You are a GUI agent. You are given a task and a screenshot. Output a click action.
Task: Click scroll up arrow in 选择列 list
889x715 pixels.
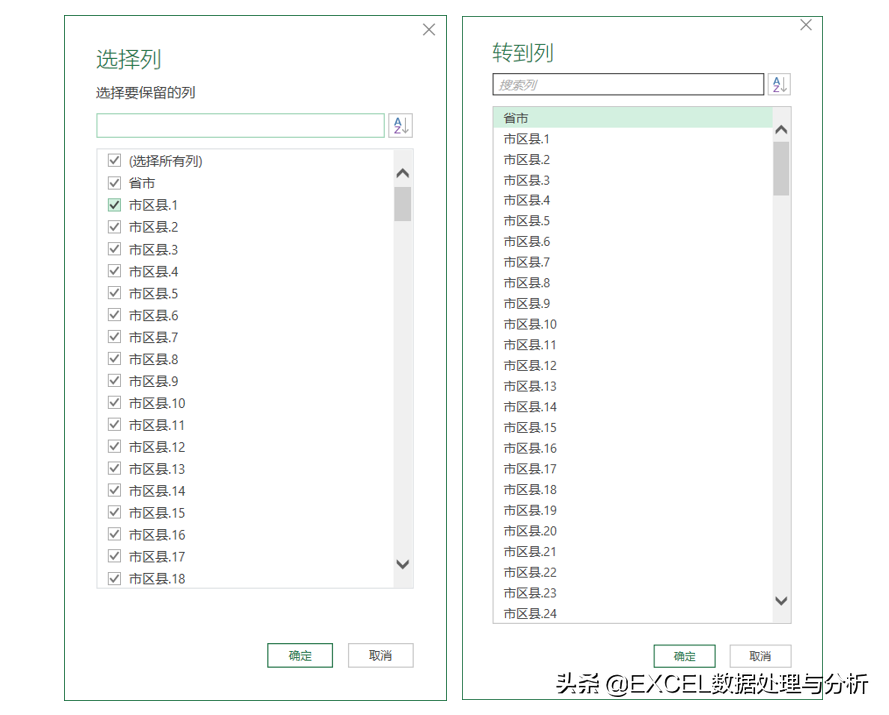pos(403,173)
